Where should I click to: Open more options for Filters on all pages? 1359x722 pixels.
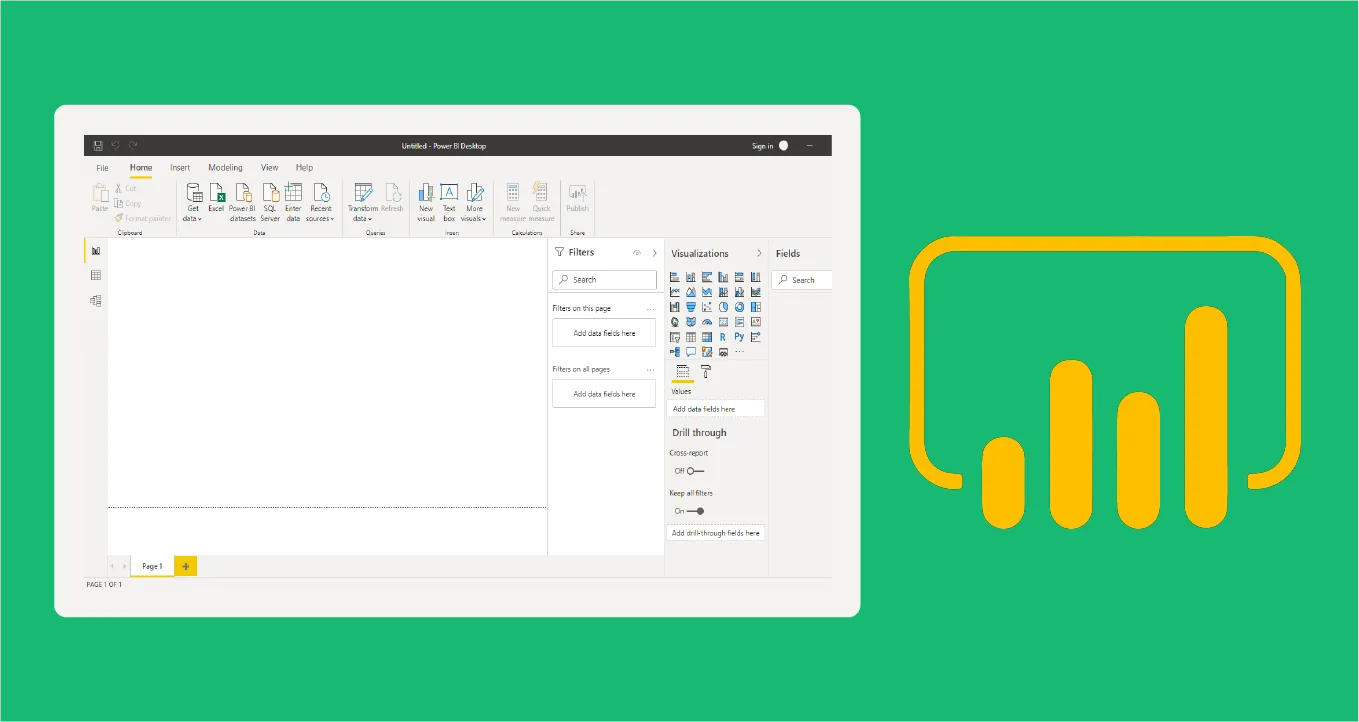(x=651, y=370)
